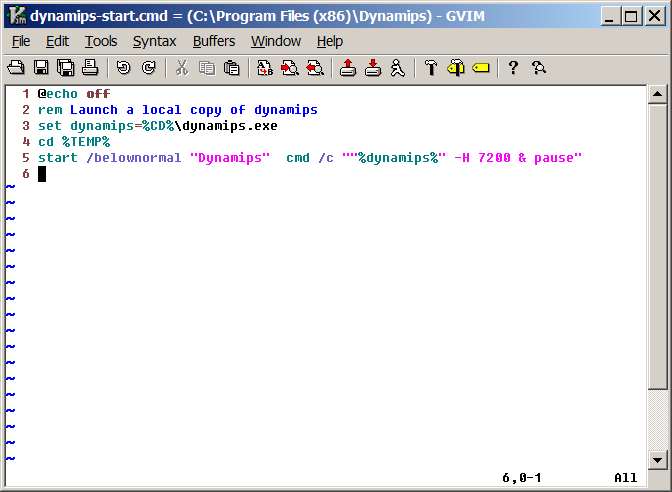
Task: Jump to tag with yellow tag icon
Action: pyautogui.click(x=481, y=68)
